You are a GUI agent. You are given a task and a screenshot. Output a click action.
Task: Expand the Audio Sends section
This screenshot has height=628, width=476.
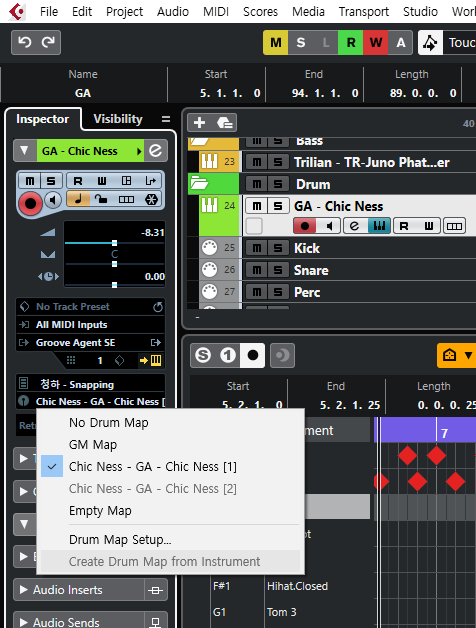pos(24,622)
